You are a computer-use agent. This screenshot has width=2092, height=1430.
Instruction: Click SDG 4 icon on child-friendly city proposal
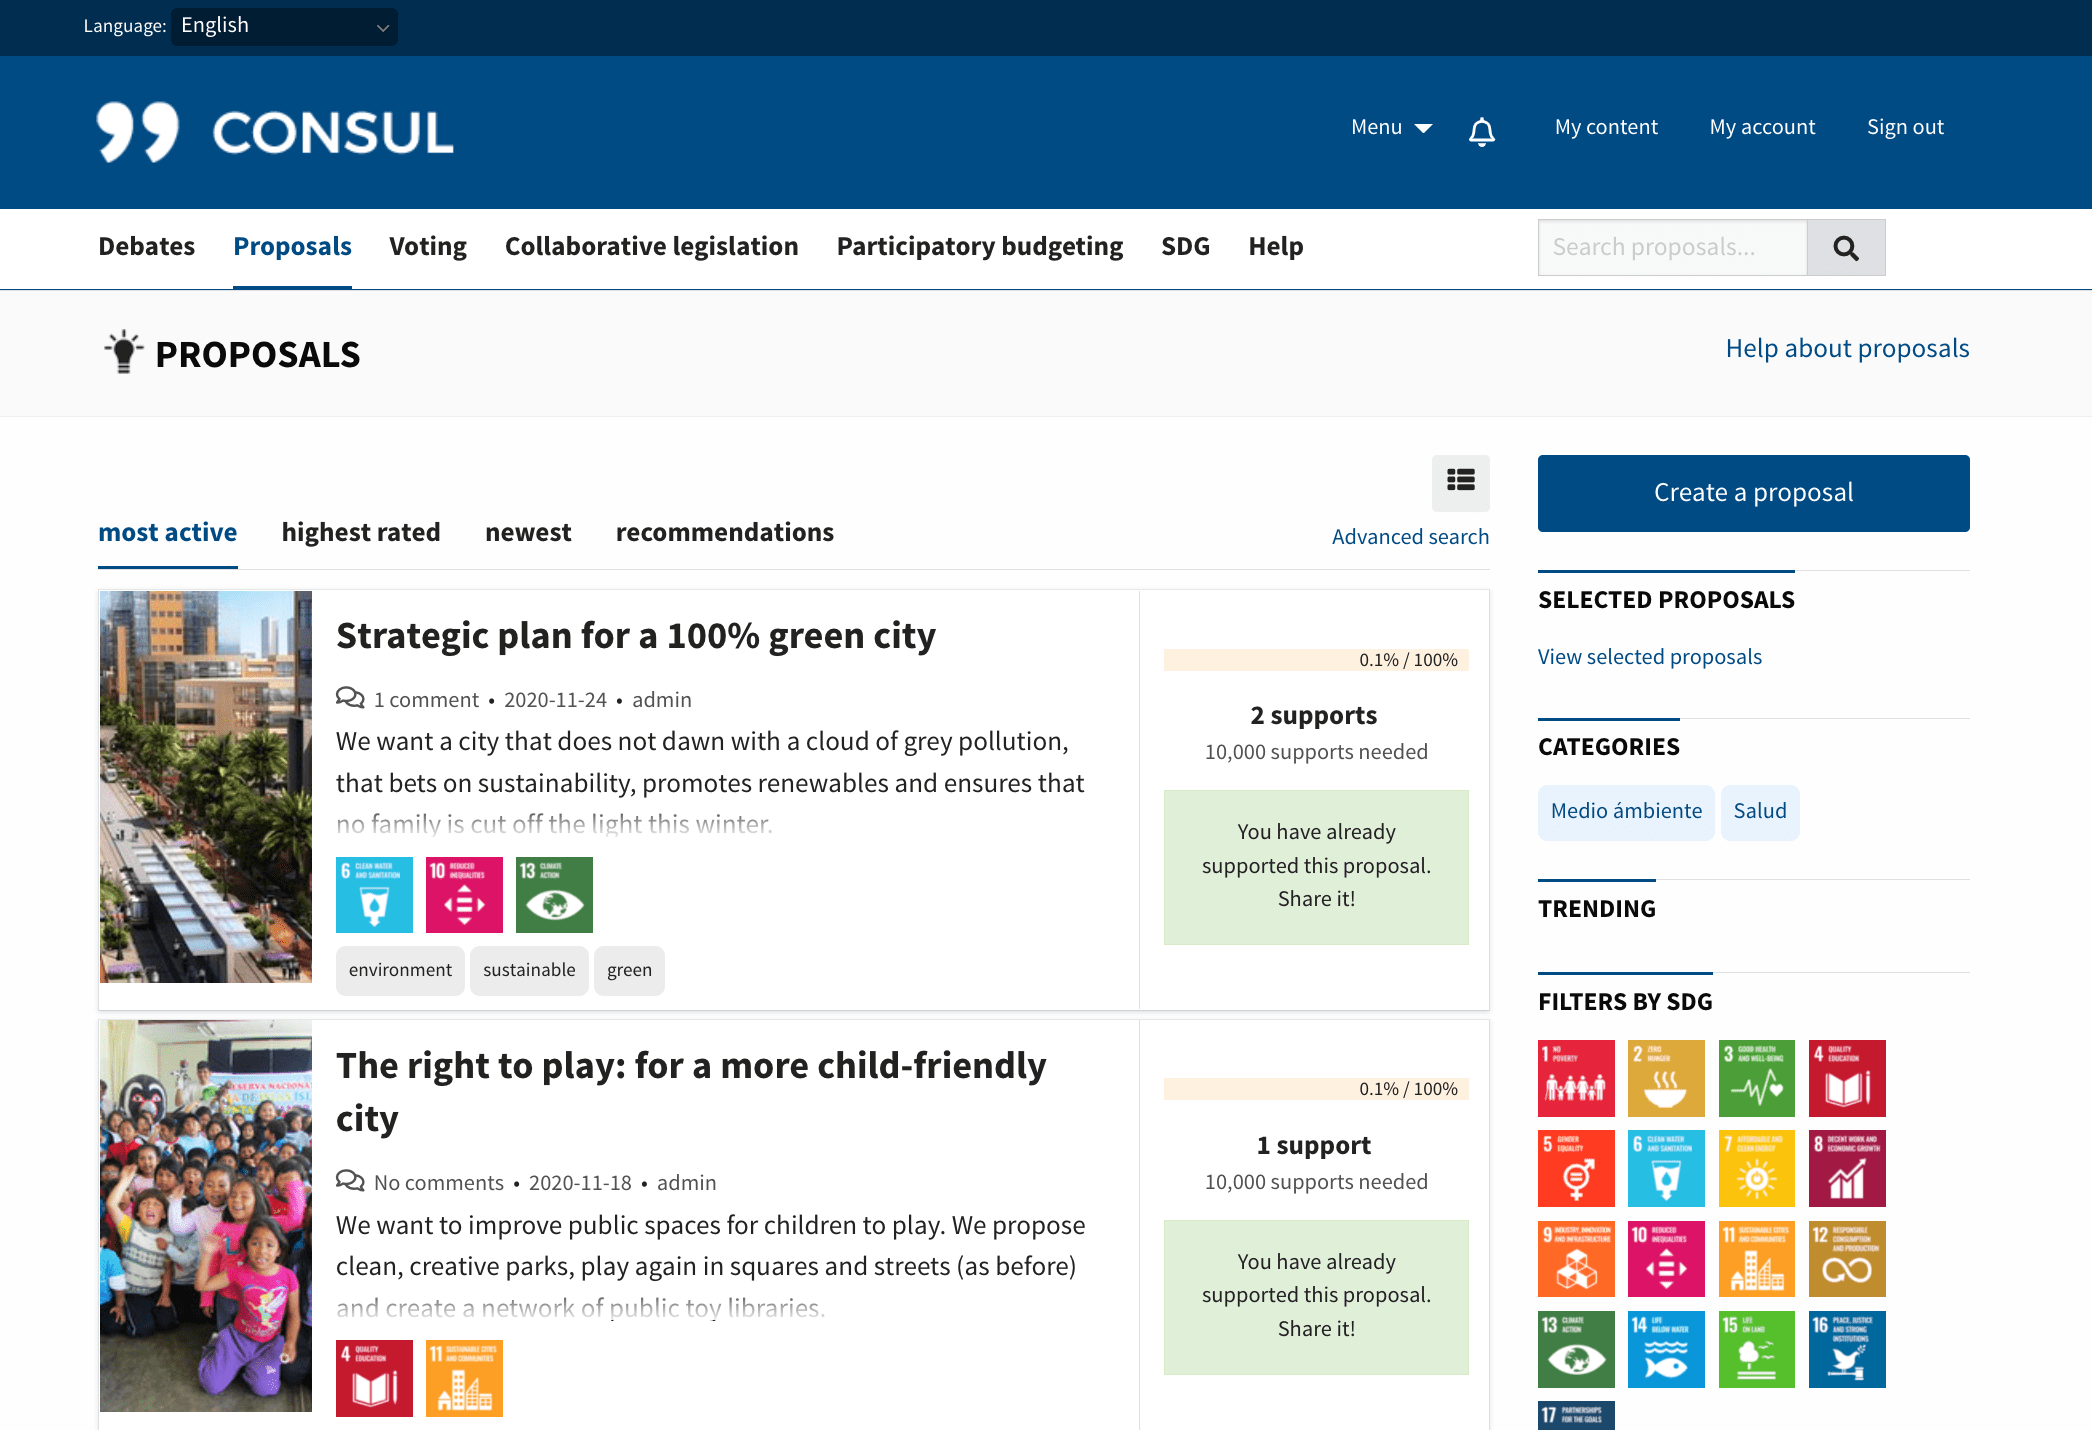(374, 1378)
